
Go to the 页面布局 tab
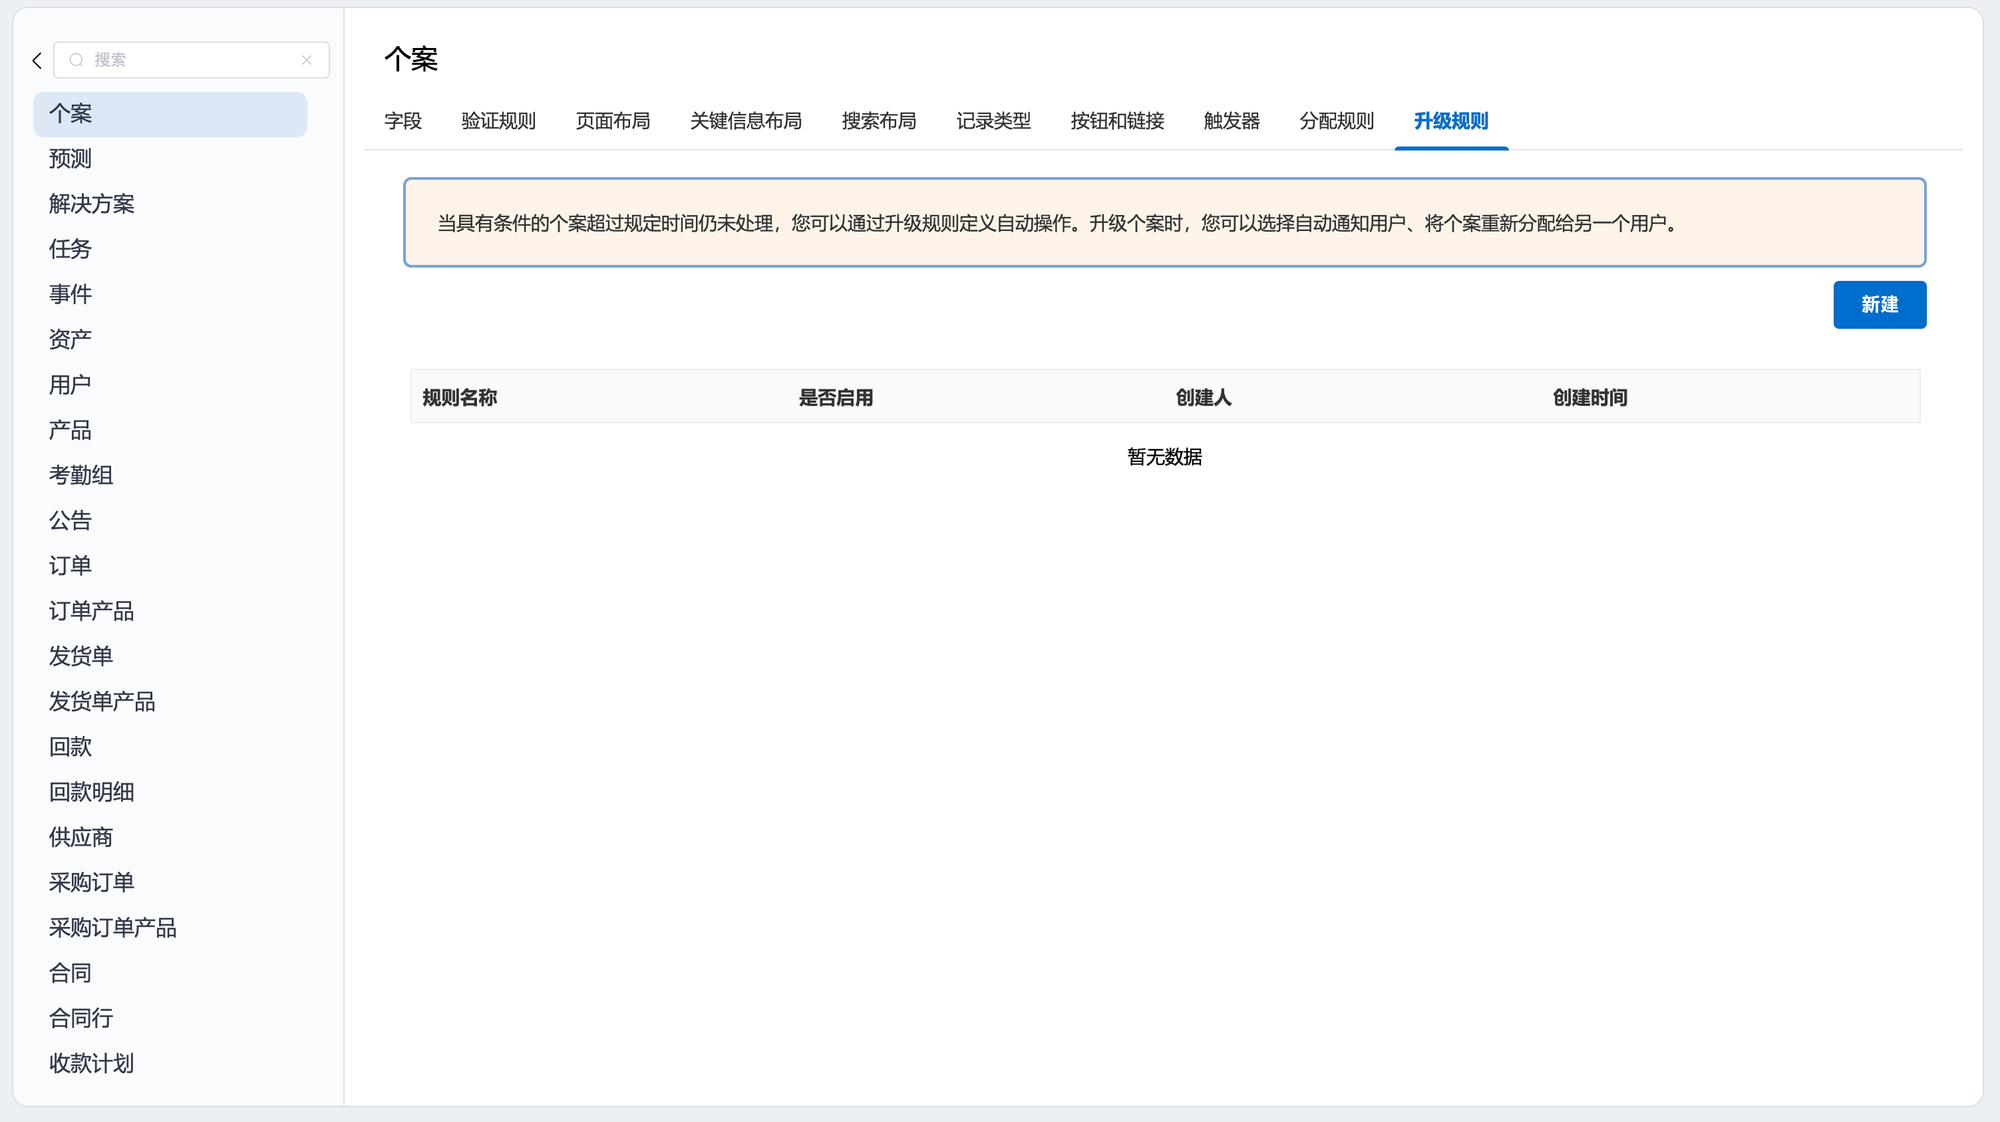612,121
